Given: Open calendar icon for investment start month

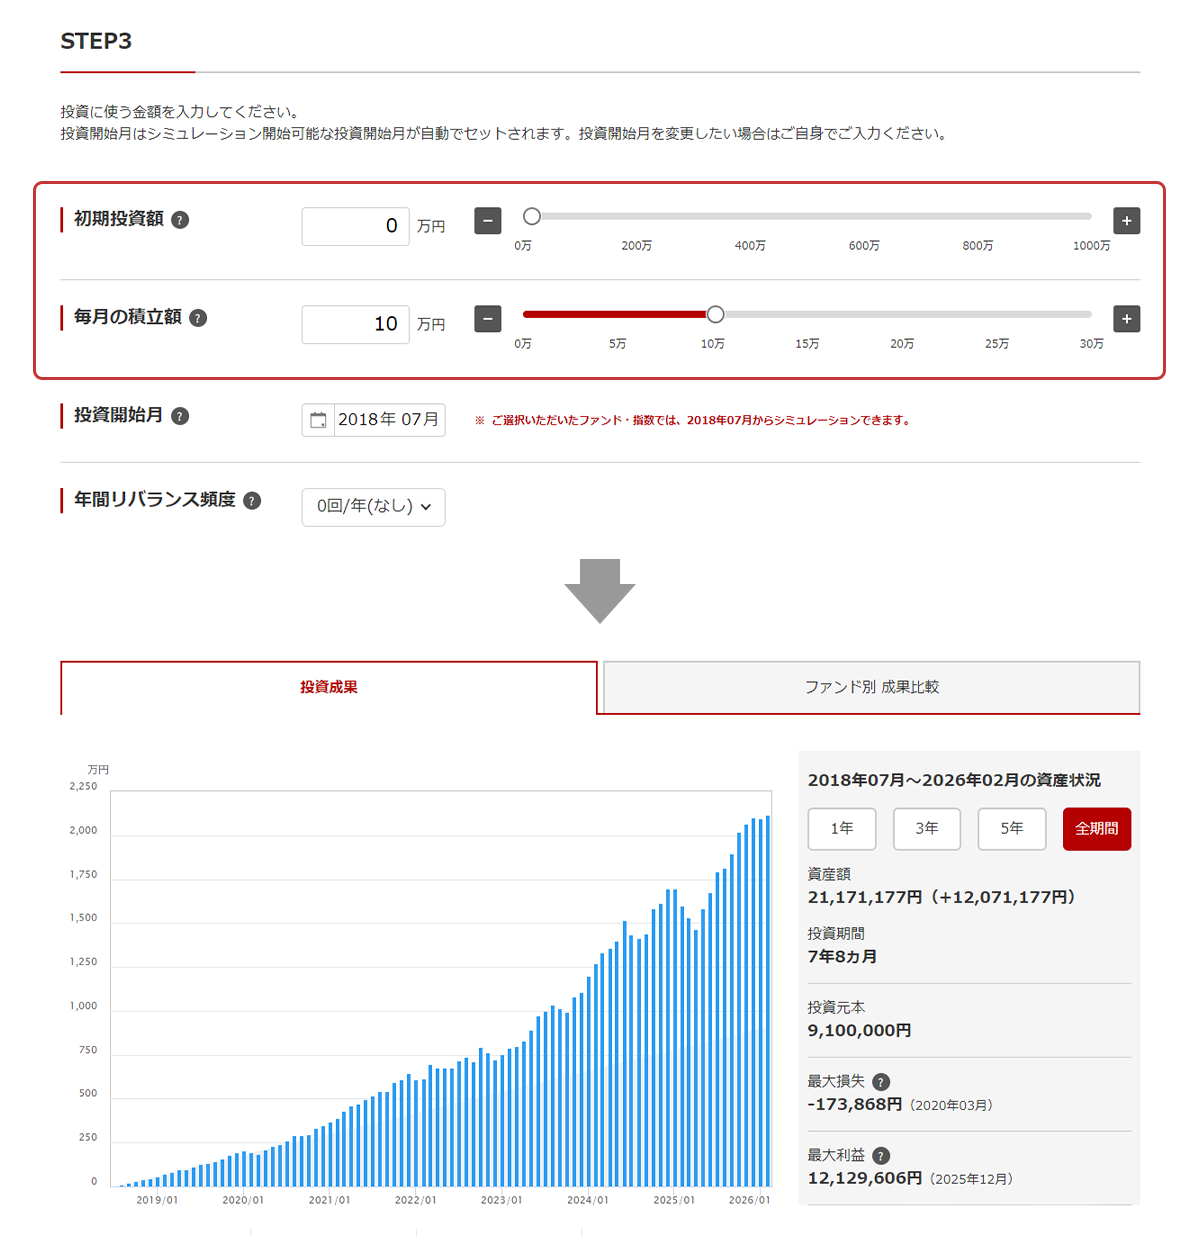Looking at the screenshot, I should [x=318, y=420].
